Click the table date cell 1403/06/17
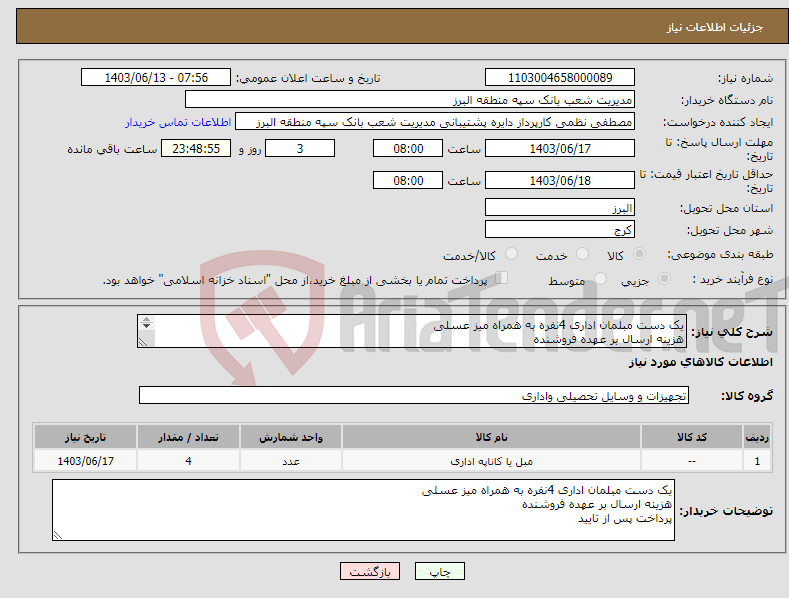This screenshot has width=789, height=598. [86, 461]
